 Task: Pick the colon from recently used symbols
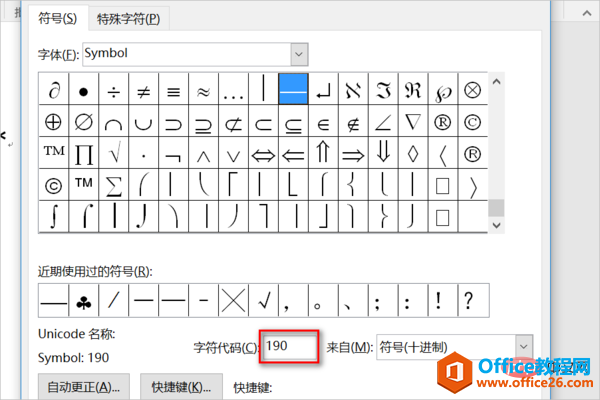click(413, 300)
